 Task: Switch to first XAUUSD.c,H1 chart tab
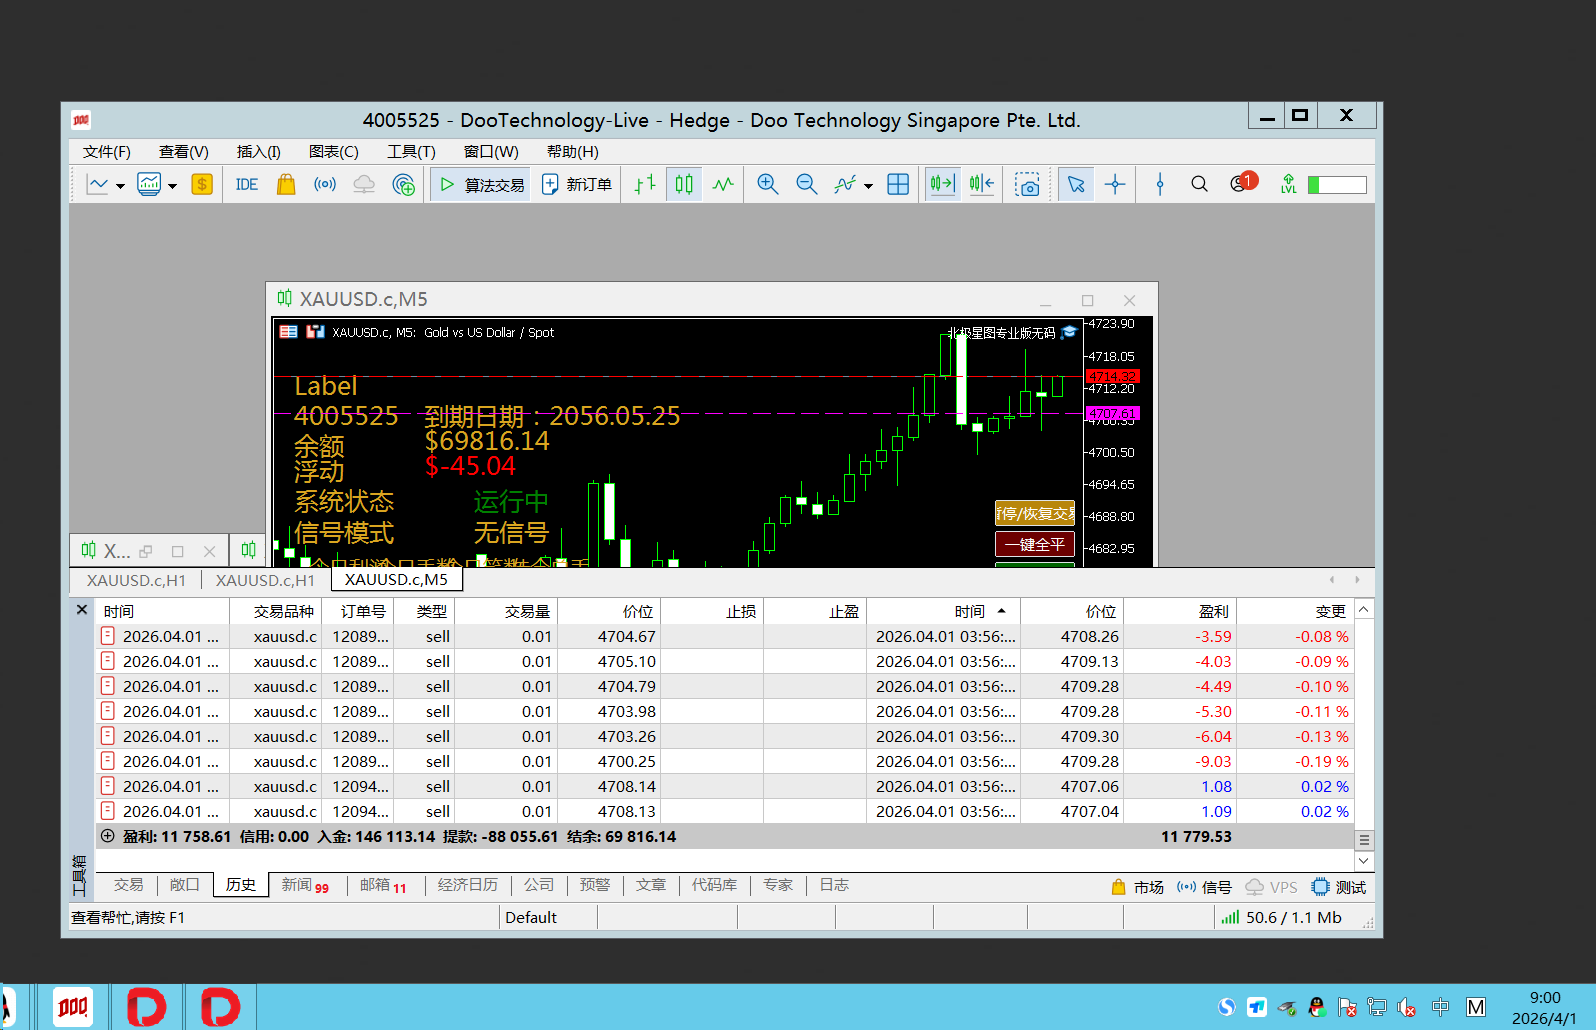pyautogui.click(x=136, y=580)
